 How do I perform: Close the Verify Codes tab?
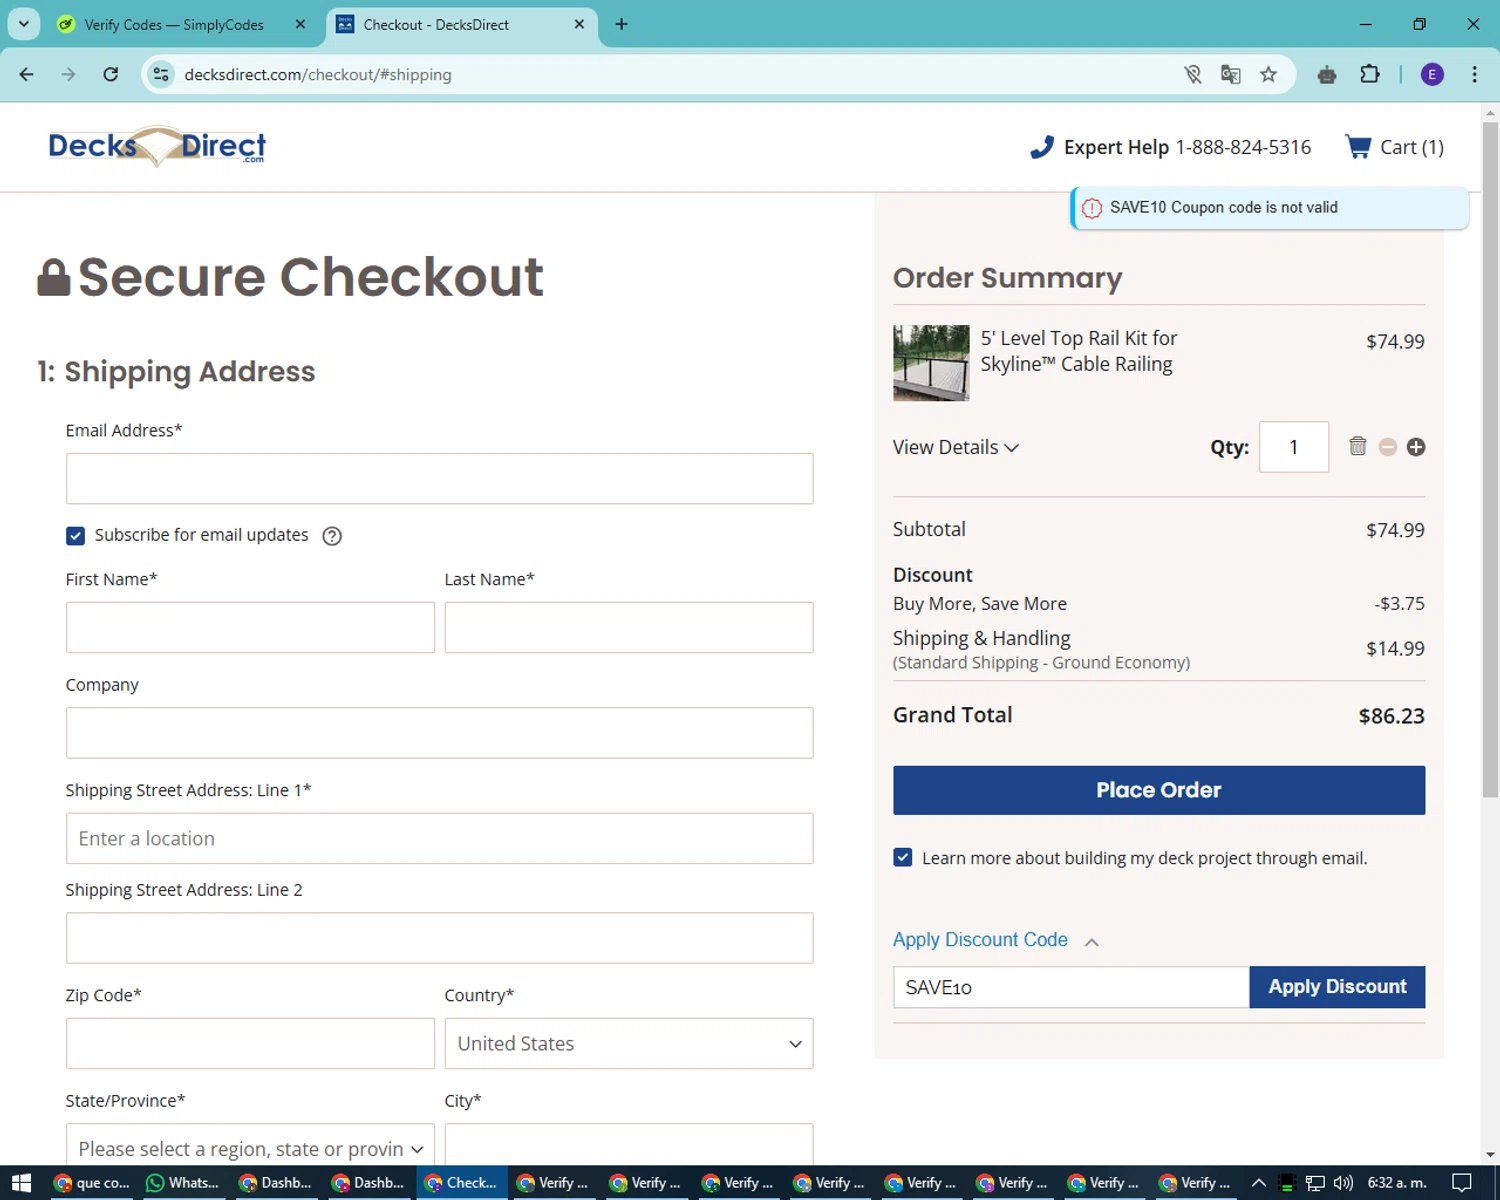300,24
